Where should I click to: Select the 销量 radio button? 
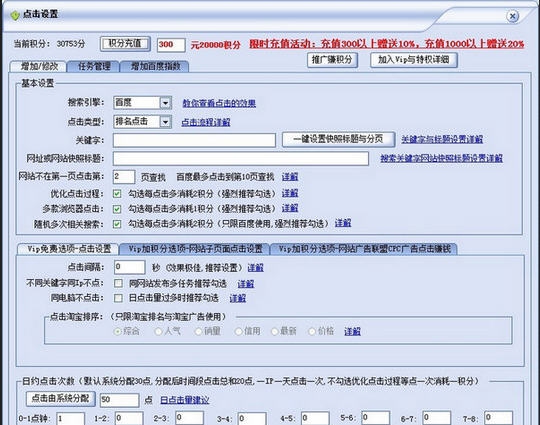[x=198, y=331]
